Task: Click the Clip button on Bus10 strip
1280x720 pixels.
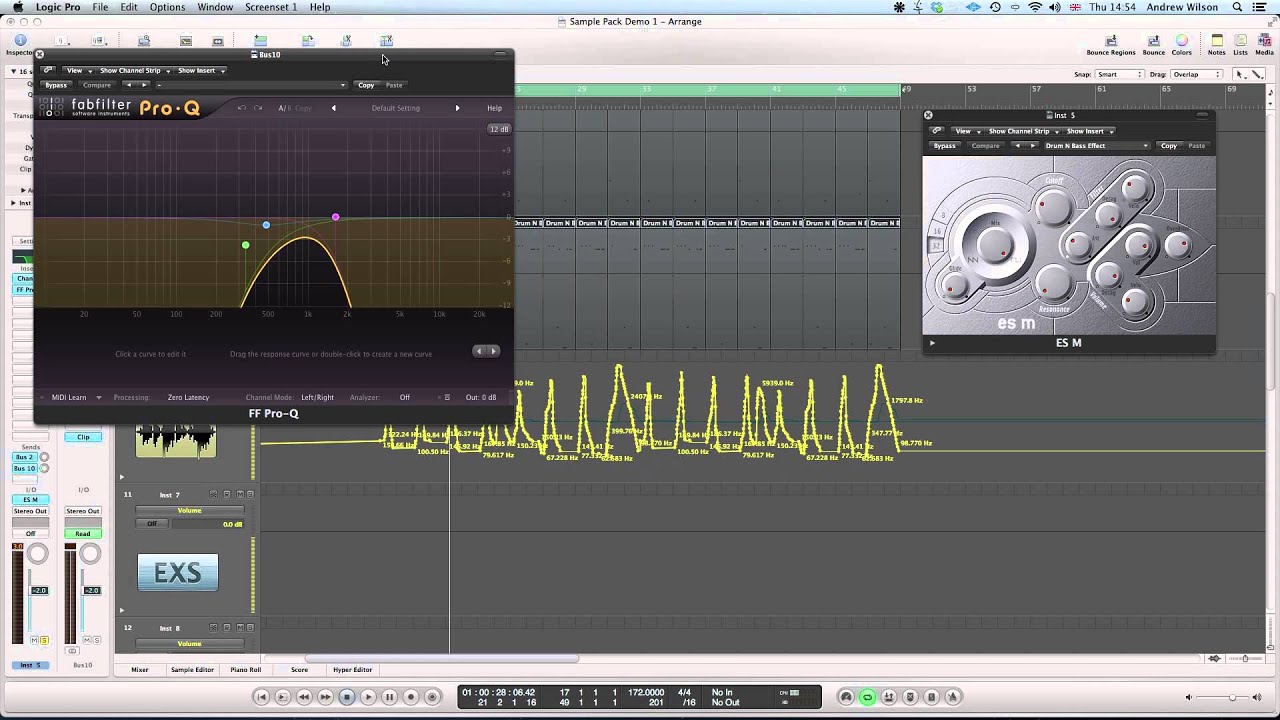Action: (83, 437)
